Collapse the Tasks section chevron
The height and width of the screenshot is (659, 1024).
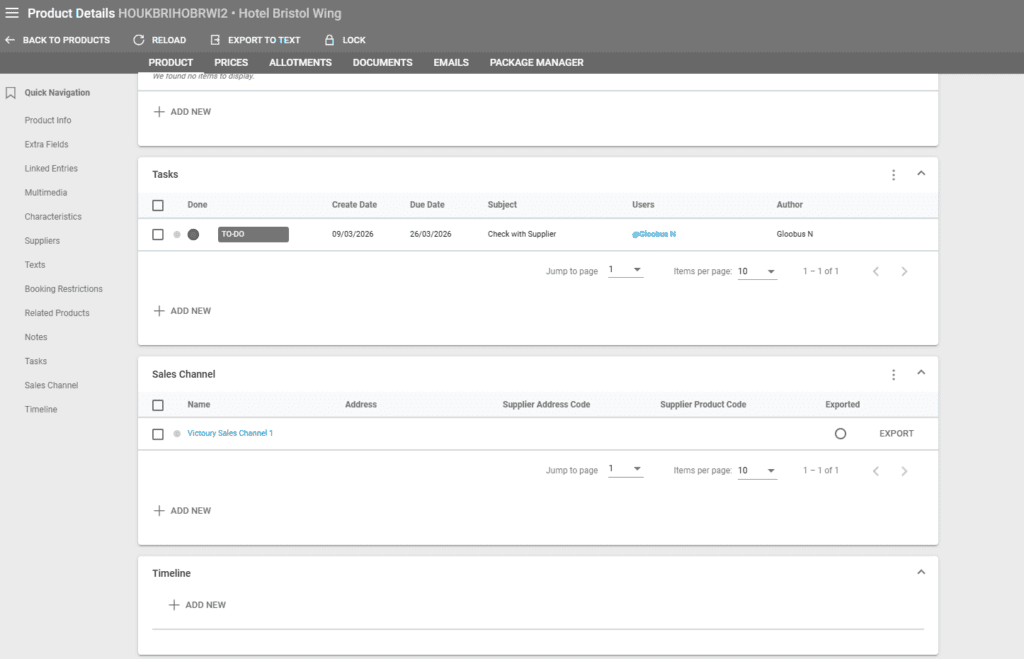pos(921,174)
